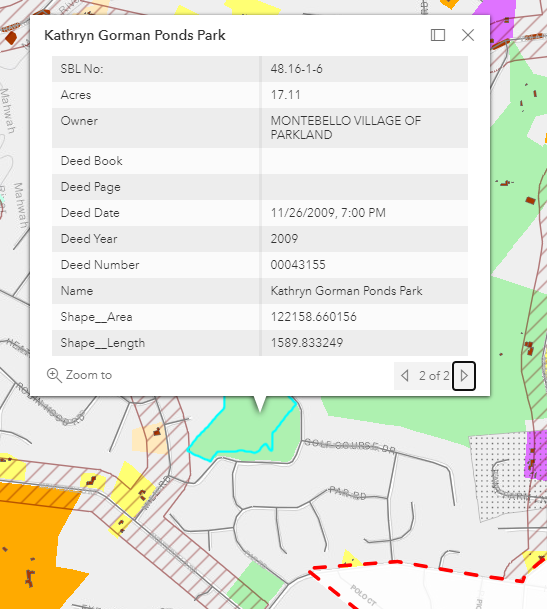
Task: Go to previous feature in popup
Action: point(404,376)
